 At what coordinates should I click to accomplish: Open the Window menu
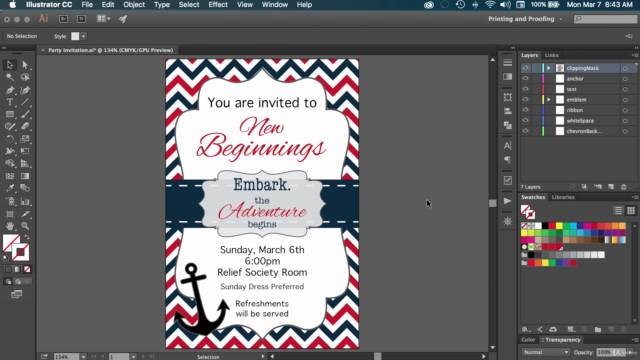[x=275, y=5]
